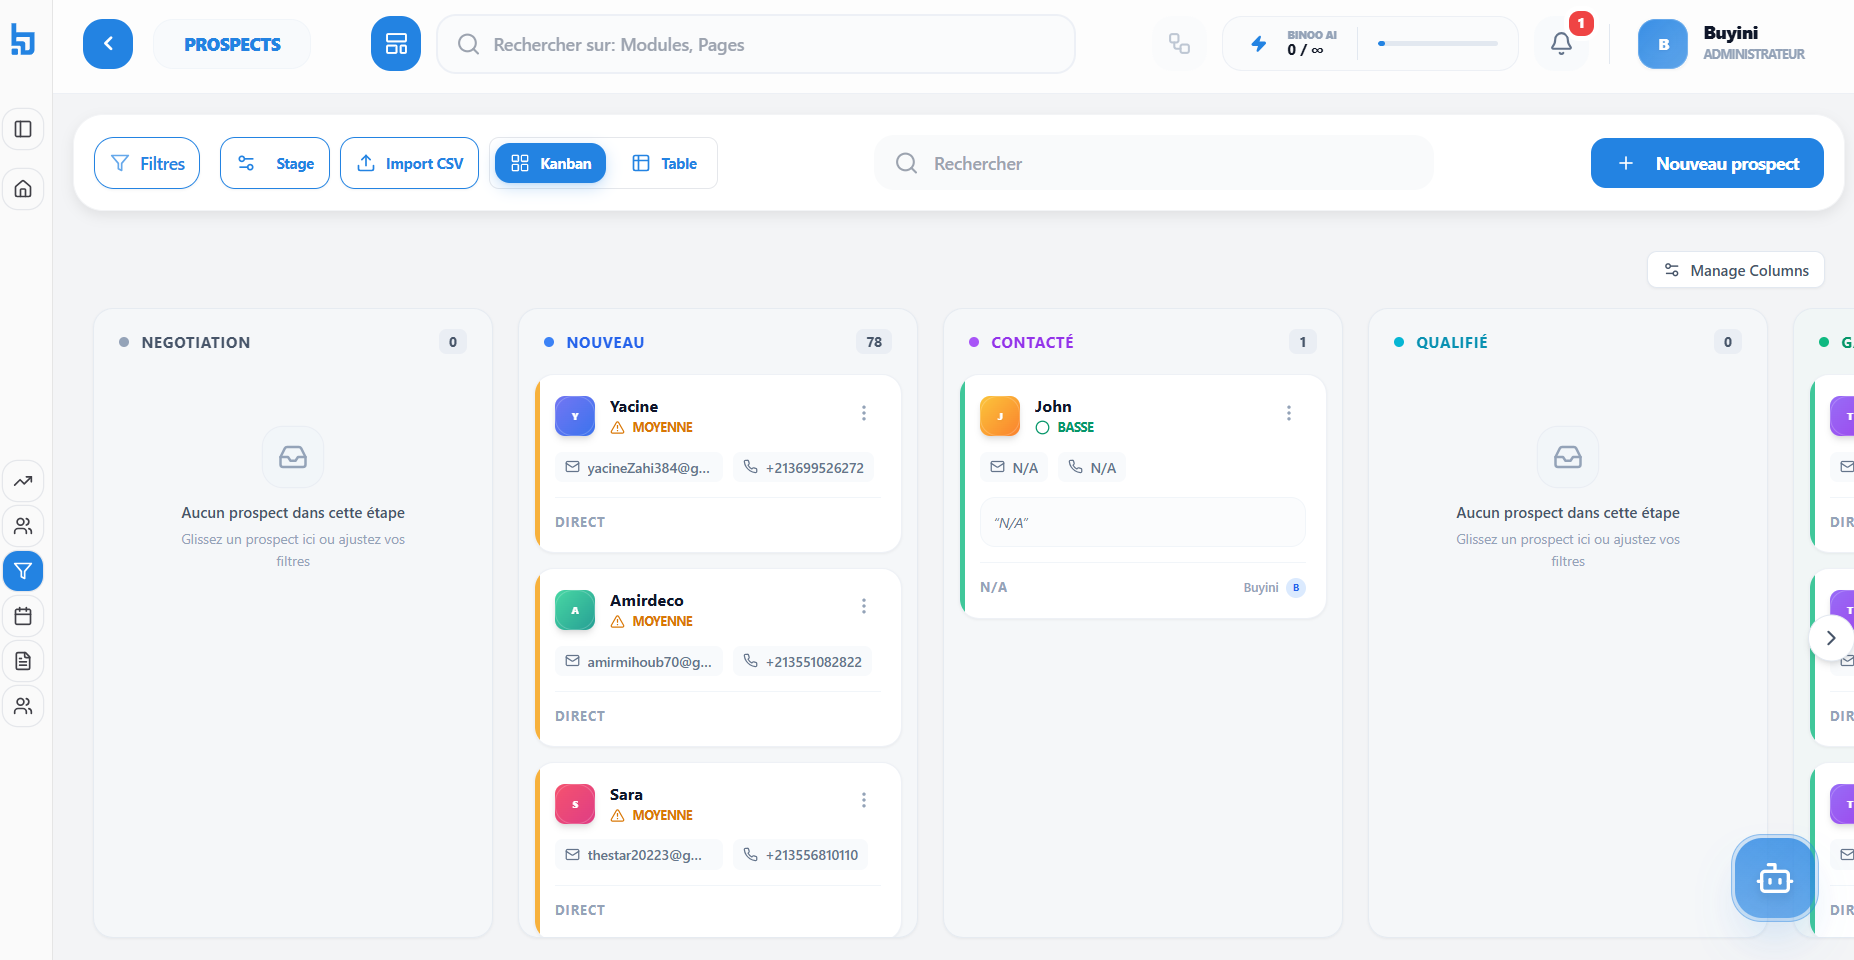1854x960 pixels.
Task: Click the Y avatar on Yacine card
Action: (x=575, y=416)
